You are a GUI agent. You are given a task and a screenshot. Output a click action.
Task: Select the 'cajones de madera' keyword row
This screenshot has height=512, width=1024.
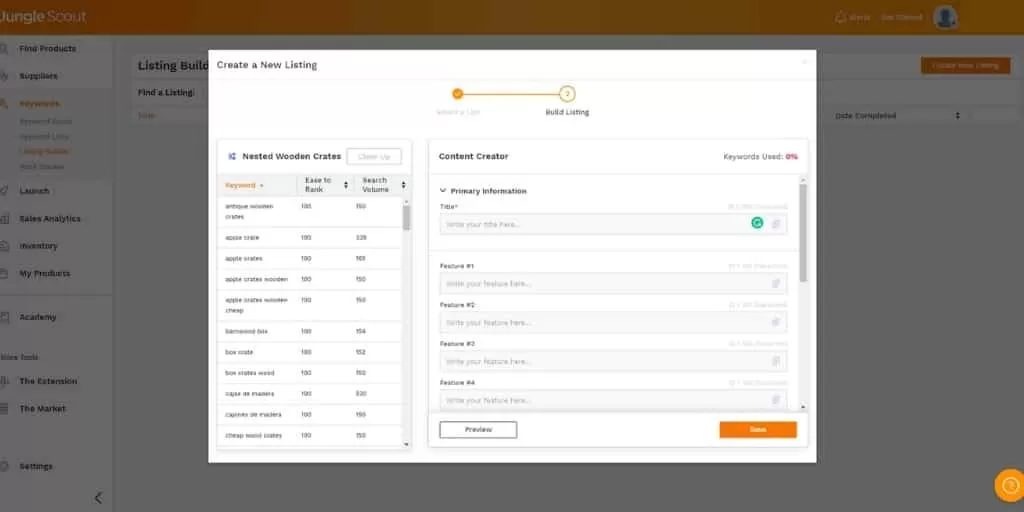click(310, 415)
